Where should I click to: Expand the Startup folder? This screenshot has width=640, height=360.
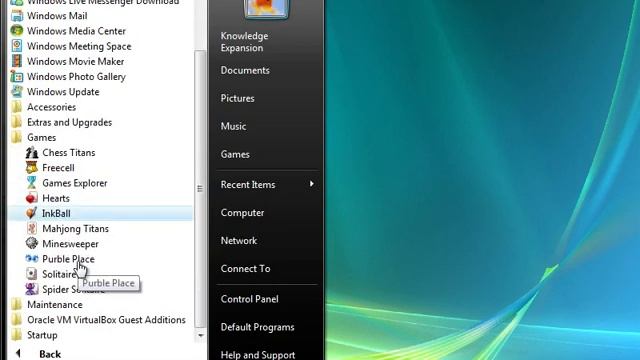tap(34, 335)
